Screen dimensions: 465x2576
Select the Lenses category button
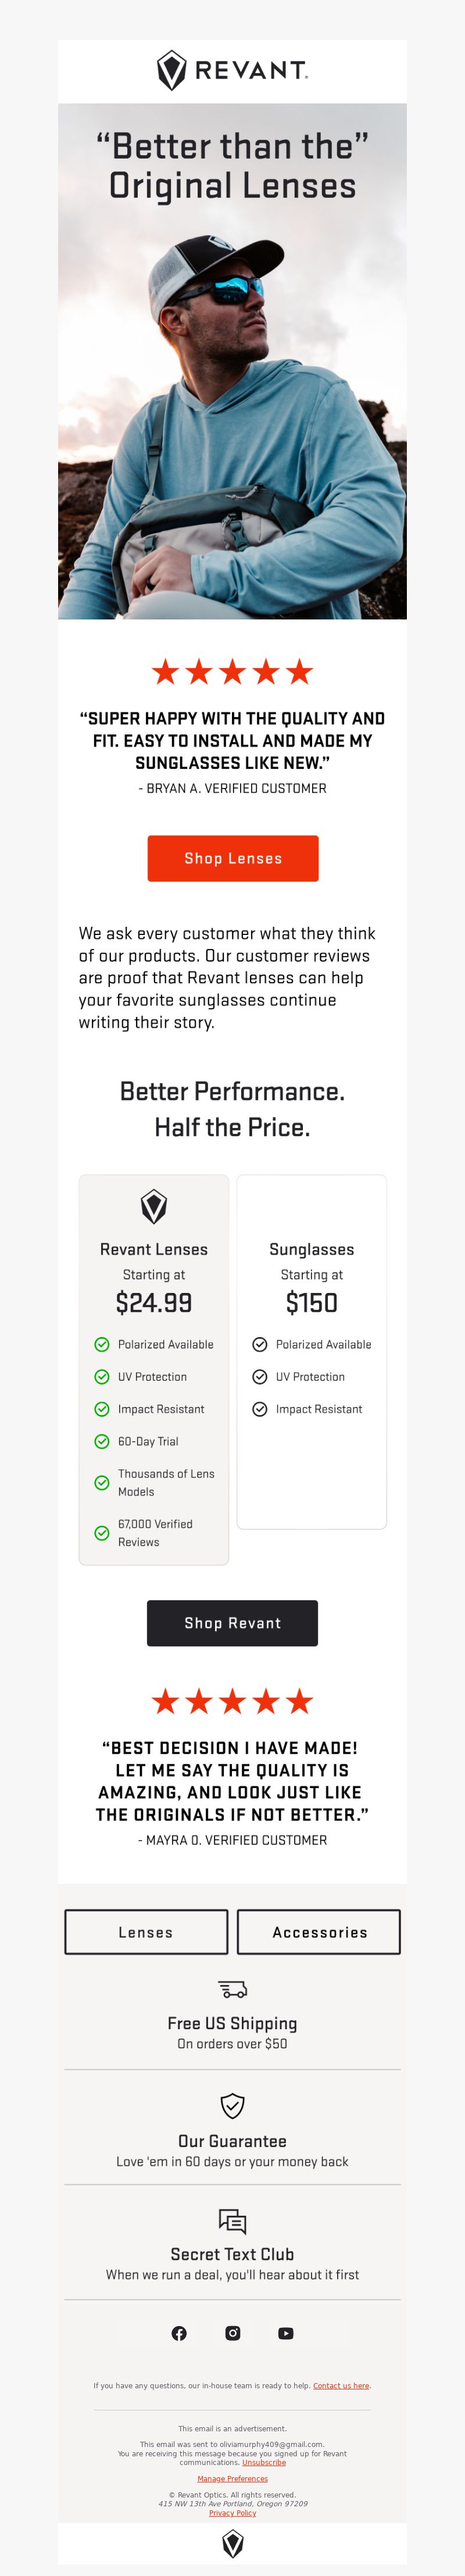(x=146, y=1932)
